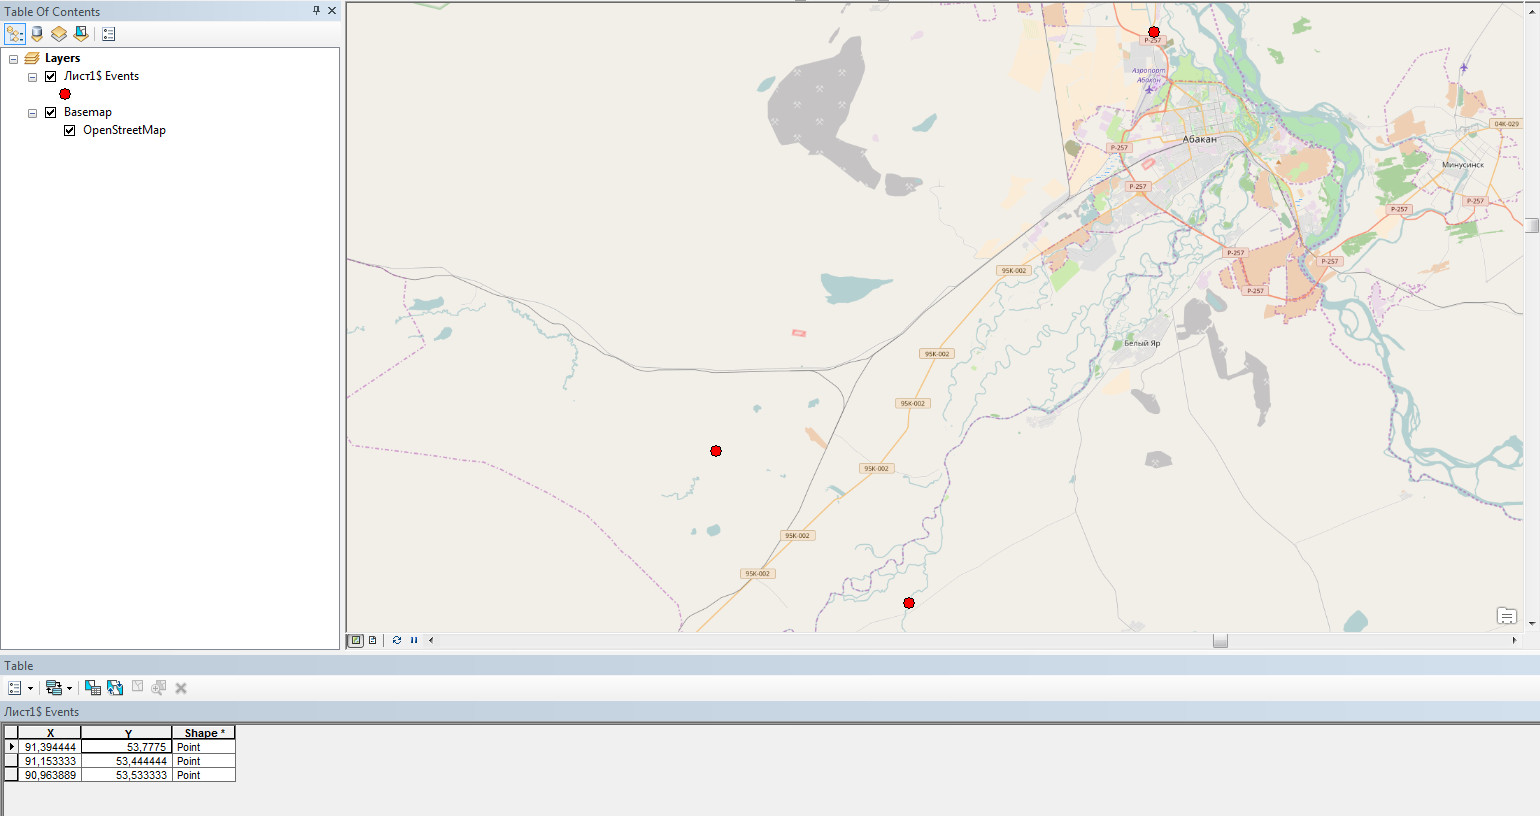1540x816 pixels.
Task: Select the OpenStreetMap sublayer name
Action: pyautogui.click(x=124, y=130)
